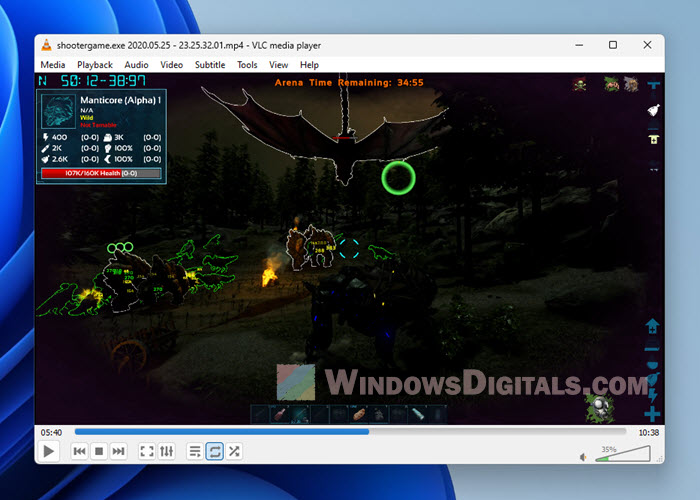
Task: Open the Help menu
Action: click(x=309, y=65)
